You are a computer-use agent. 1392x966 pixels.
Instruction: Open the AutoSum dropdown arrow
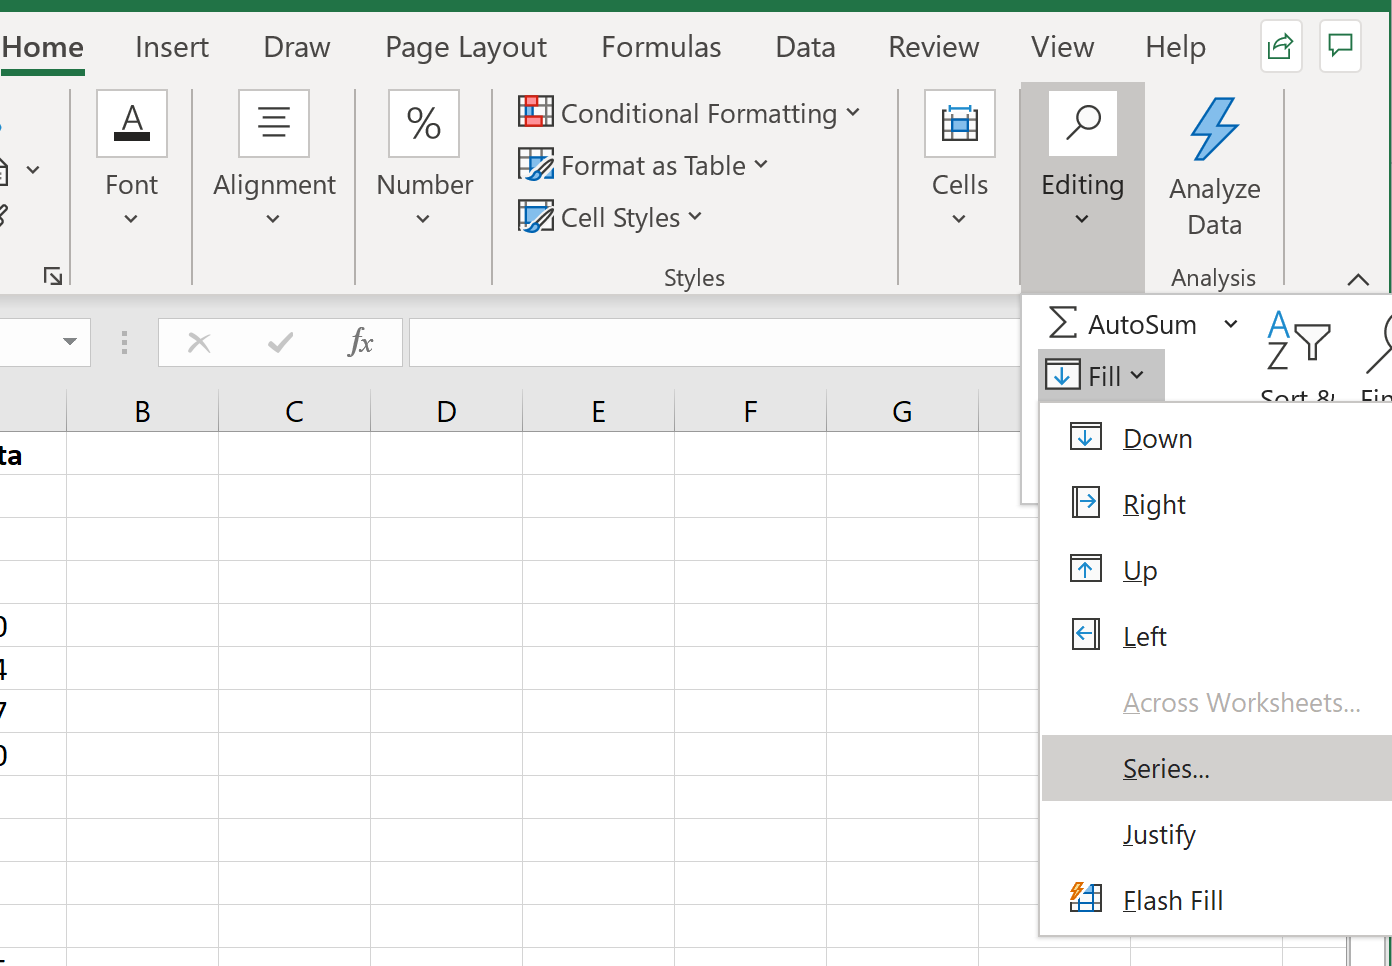coord(1231,324)
